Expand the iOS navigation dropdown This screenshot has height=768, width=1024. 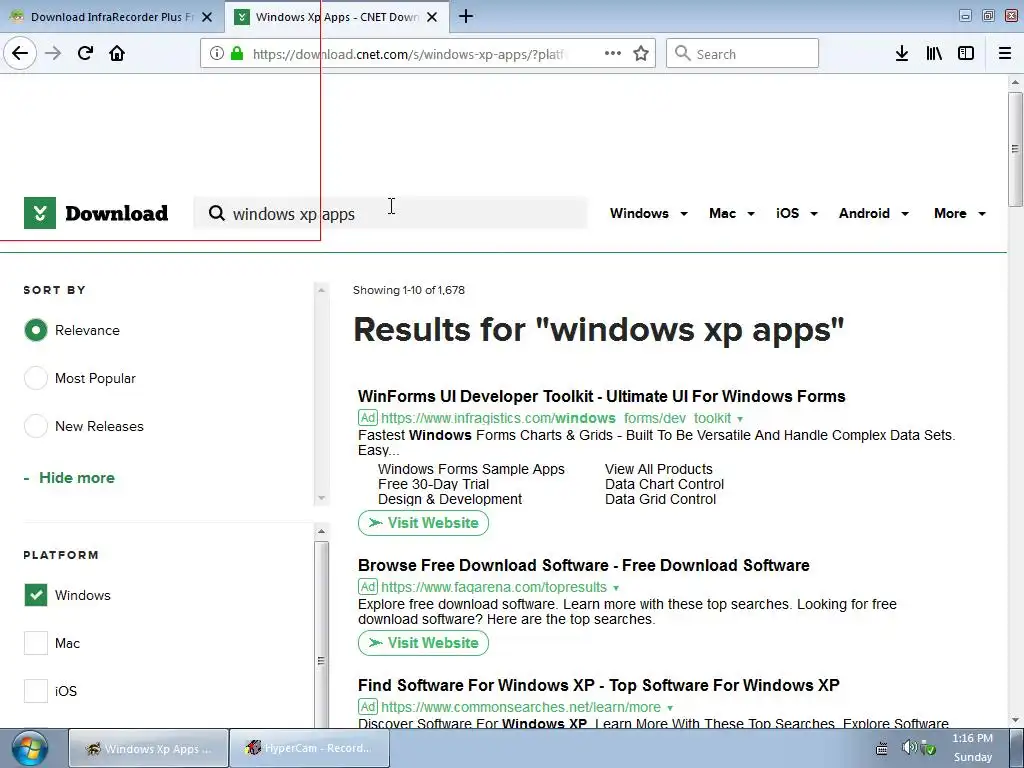coord(797,214)
